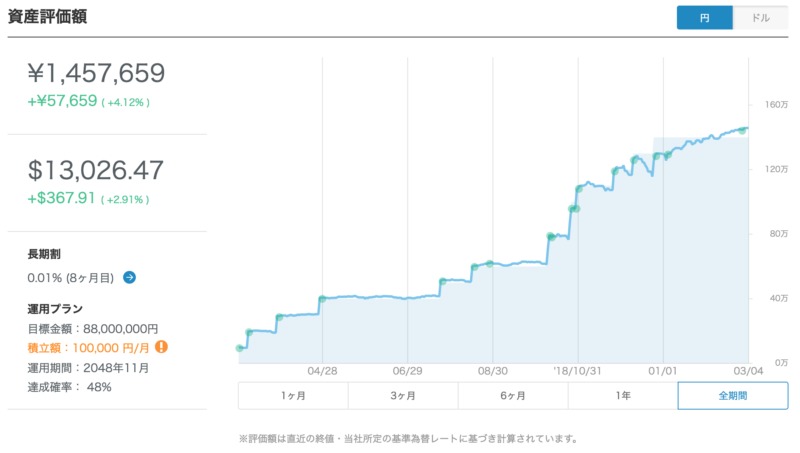The width and height of the screenshot is (800, 453).
Task: Click the 0.01% (8ヶ月目) text
Action: [x=70, y=278]
